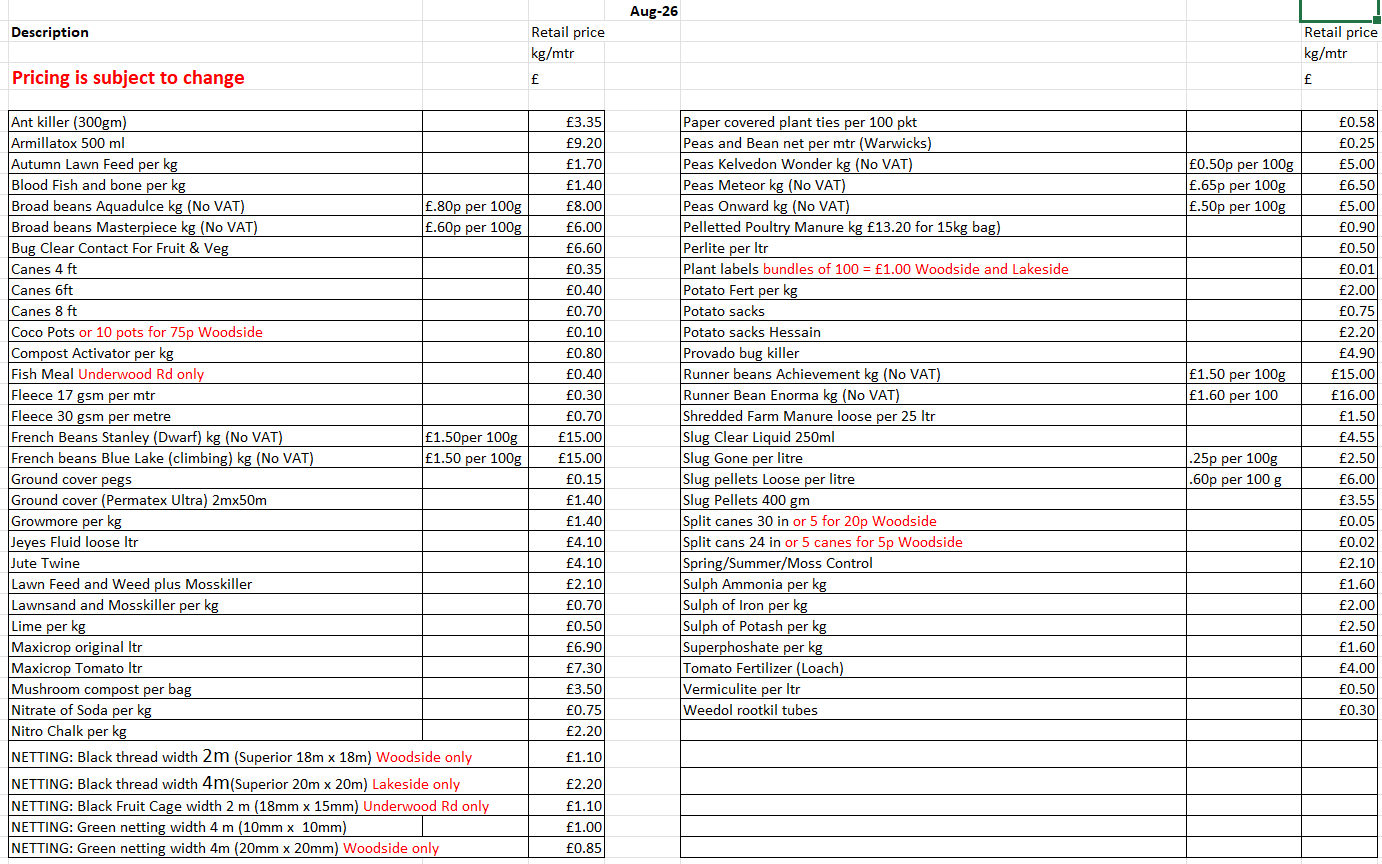Viewport: 1382px width, 864px height.
Task: Select the Description header cell
Action: [x=216, y=32]
